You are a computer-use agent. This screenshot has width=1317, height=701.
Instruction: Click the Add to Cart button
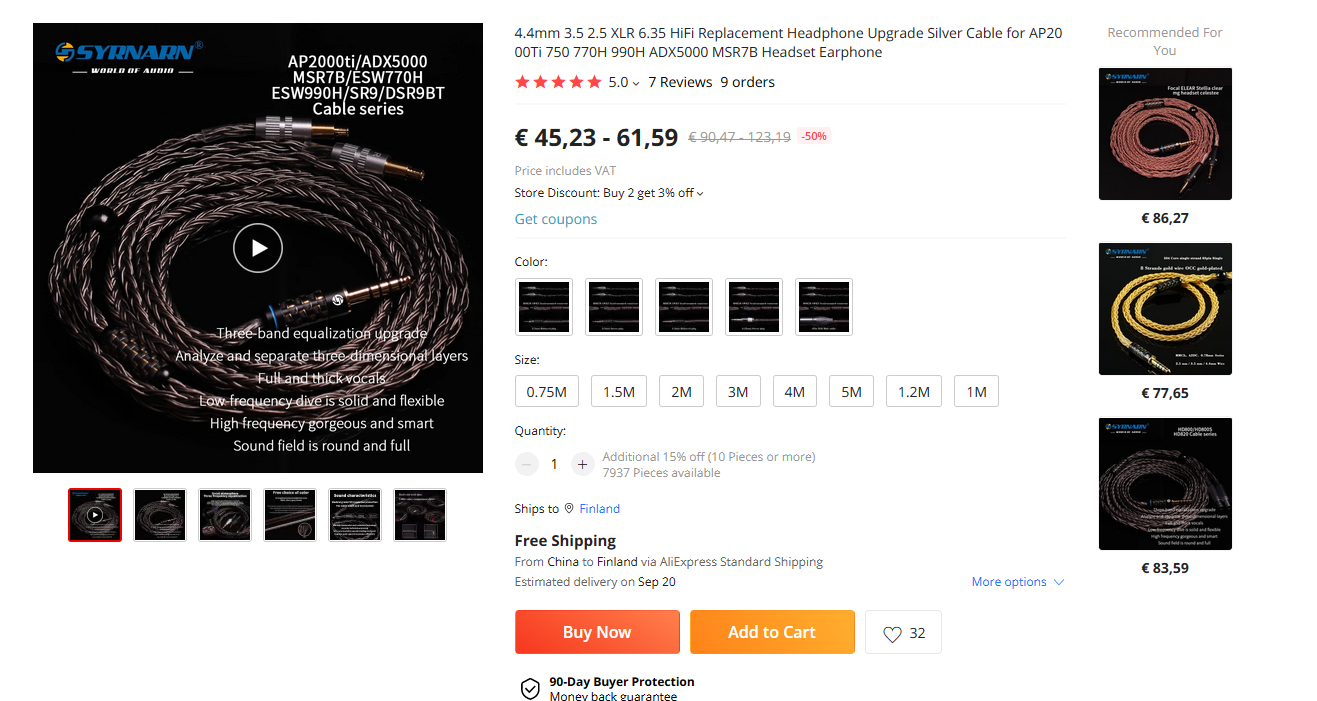click(x=772, y=632)
